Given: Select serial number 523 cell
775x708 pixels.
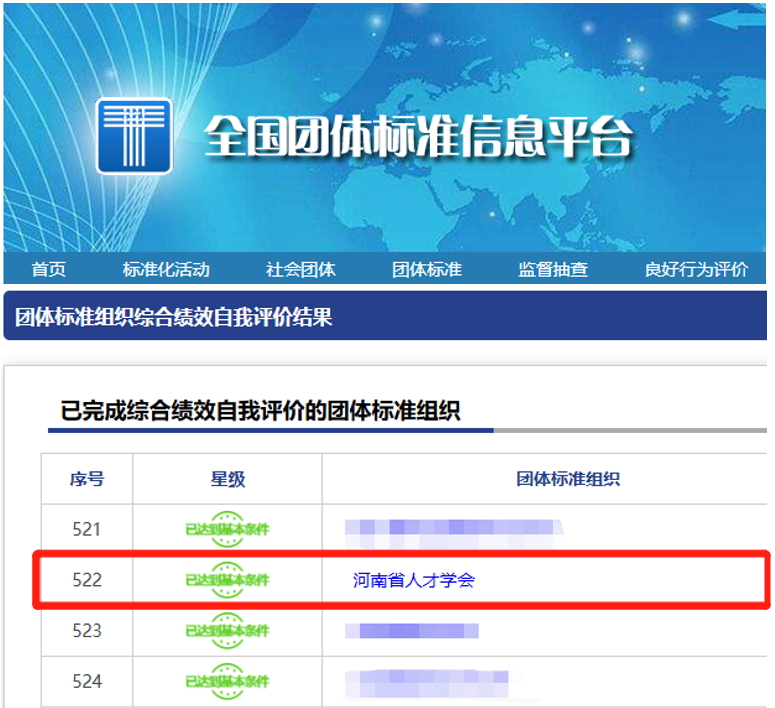Looking at the screenshot, I should click(87, 631).
